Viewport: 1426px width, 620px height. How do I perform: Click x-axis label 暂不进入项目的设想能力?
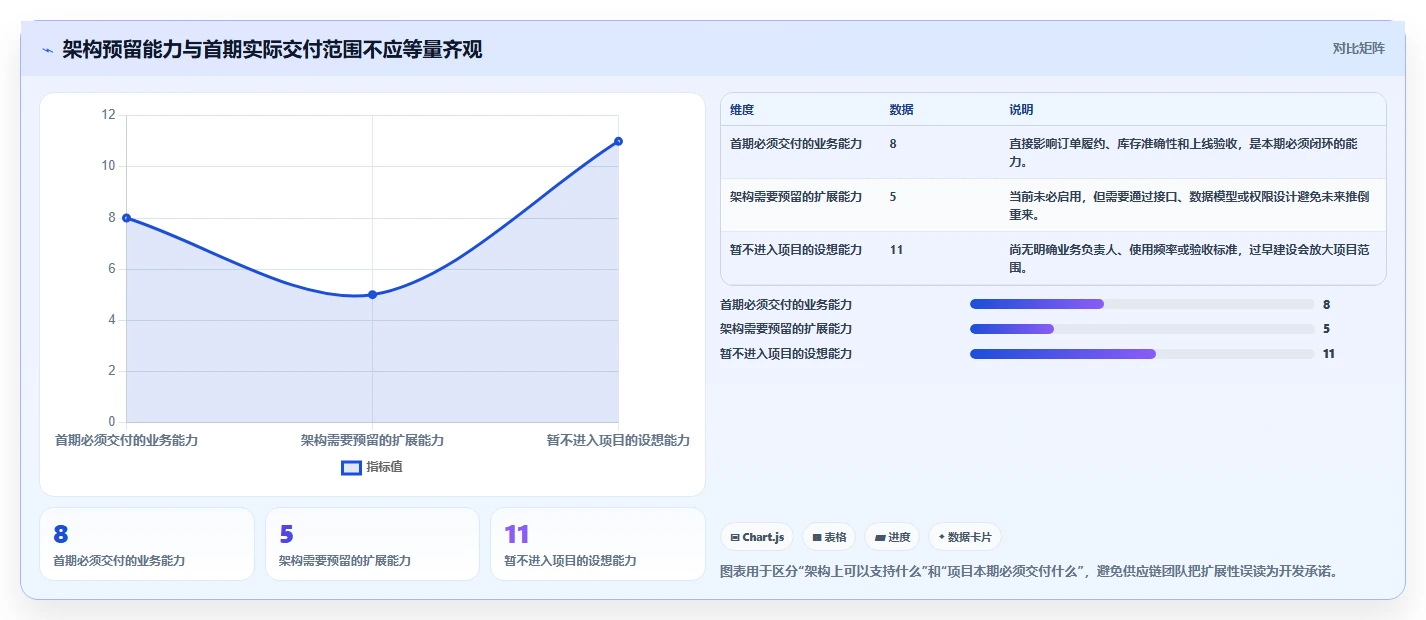[618, 440]
